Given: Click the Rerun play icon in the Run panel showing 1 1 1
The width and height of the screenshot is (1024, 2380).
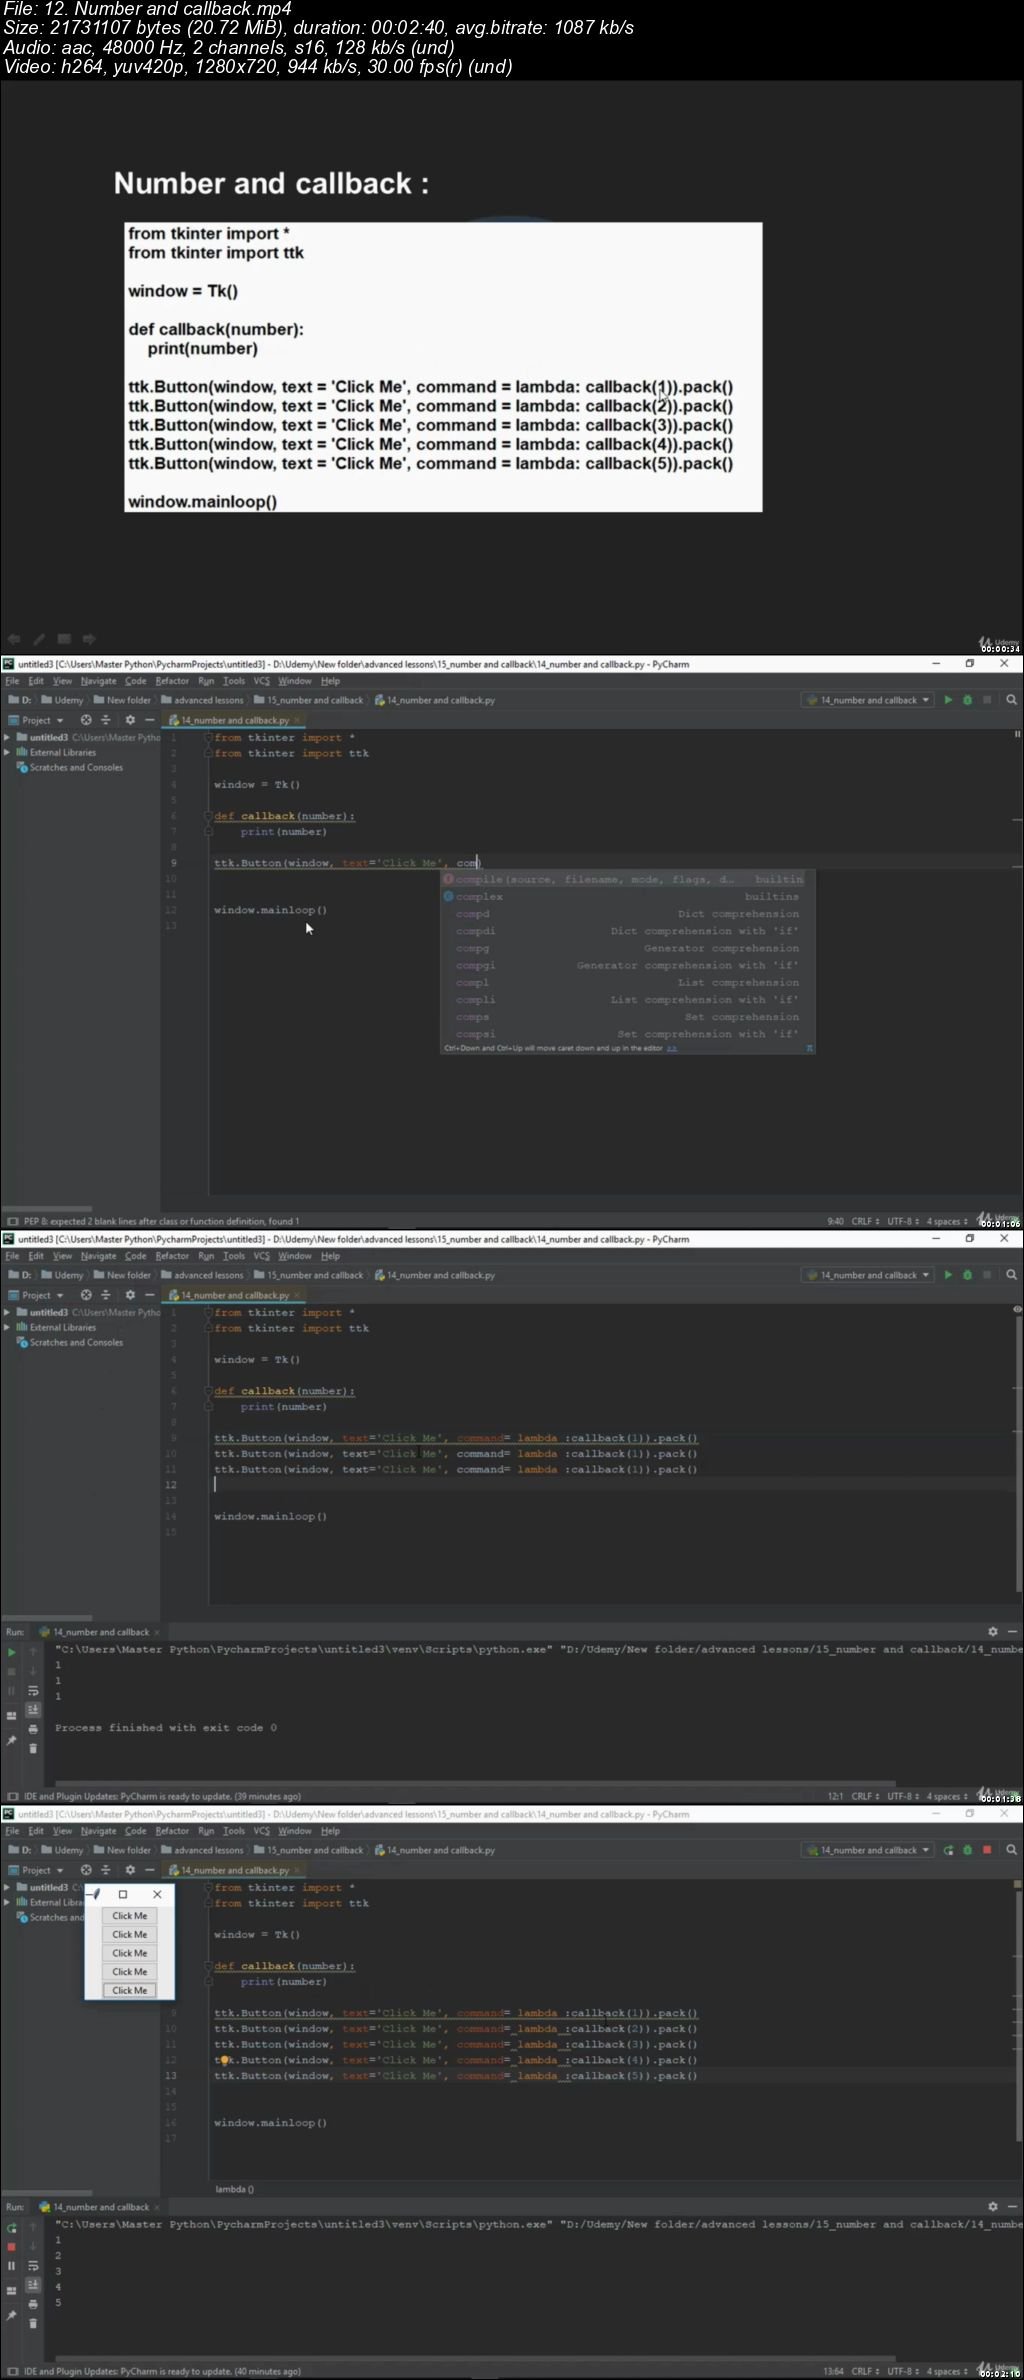Looking at the screenshot, I should click(x=12, y=1653).
